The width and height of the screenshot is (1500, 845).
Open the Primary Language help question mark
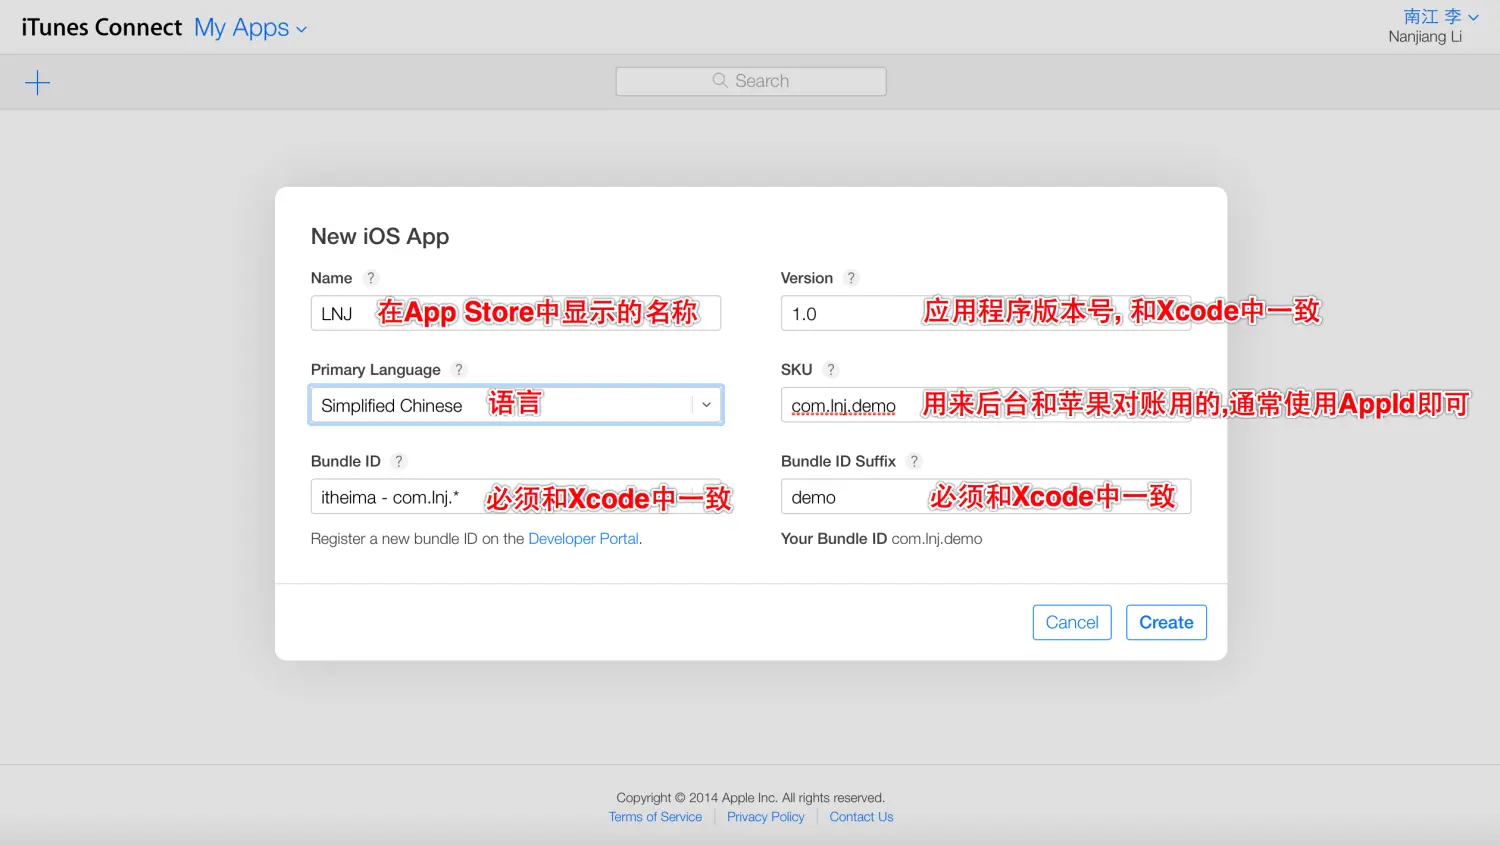pos(459,369)
